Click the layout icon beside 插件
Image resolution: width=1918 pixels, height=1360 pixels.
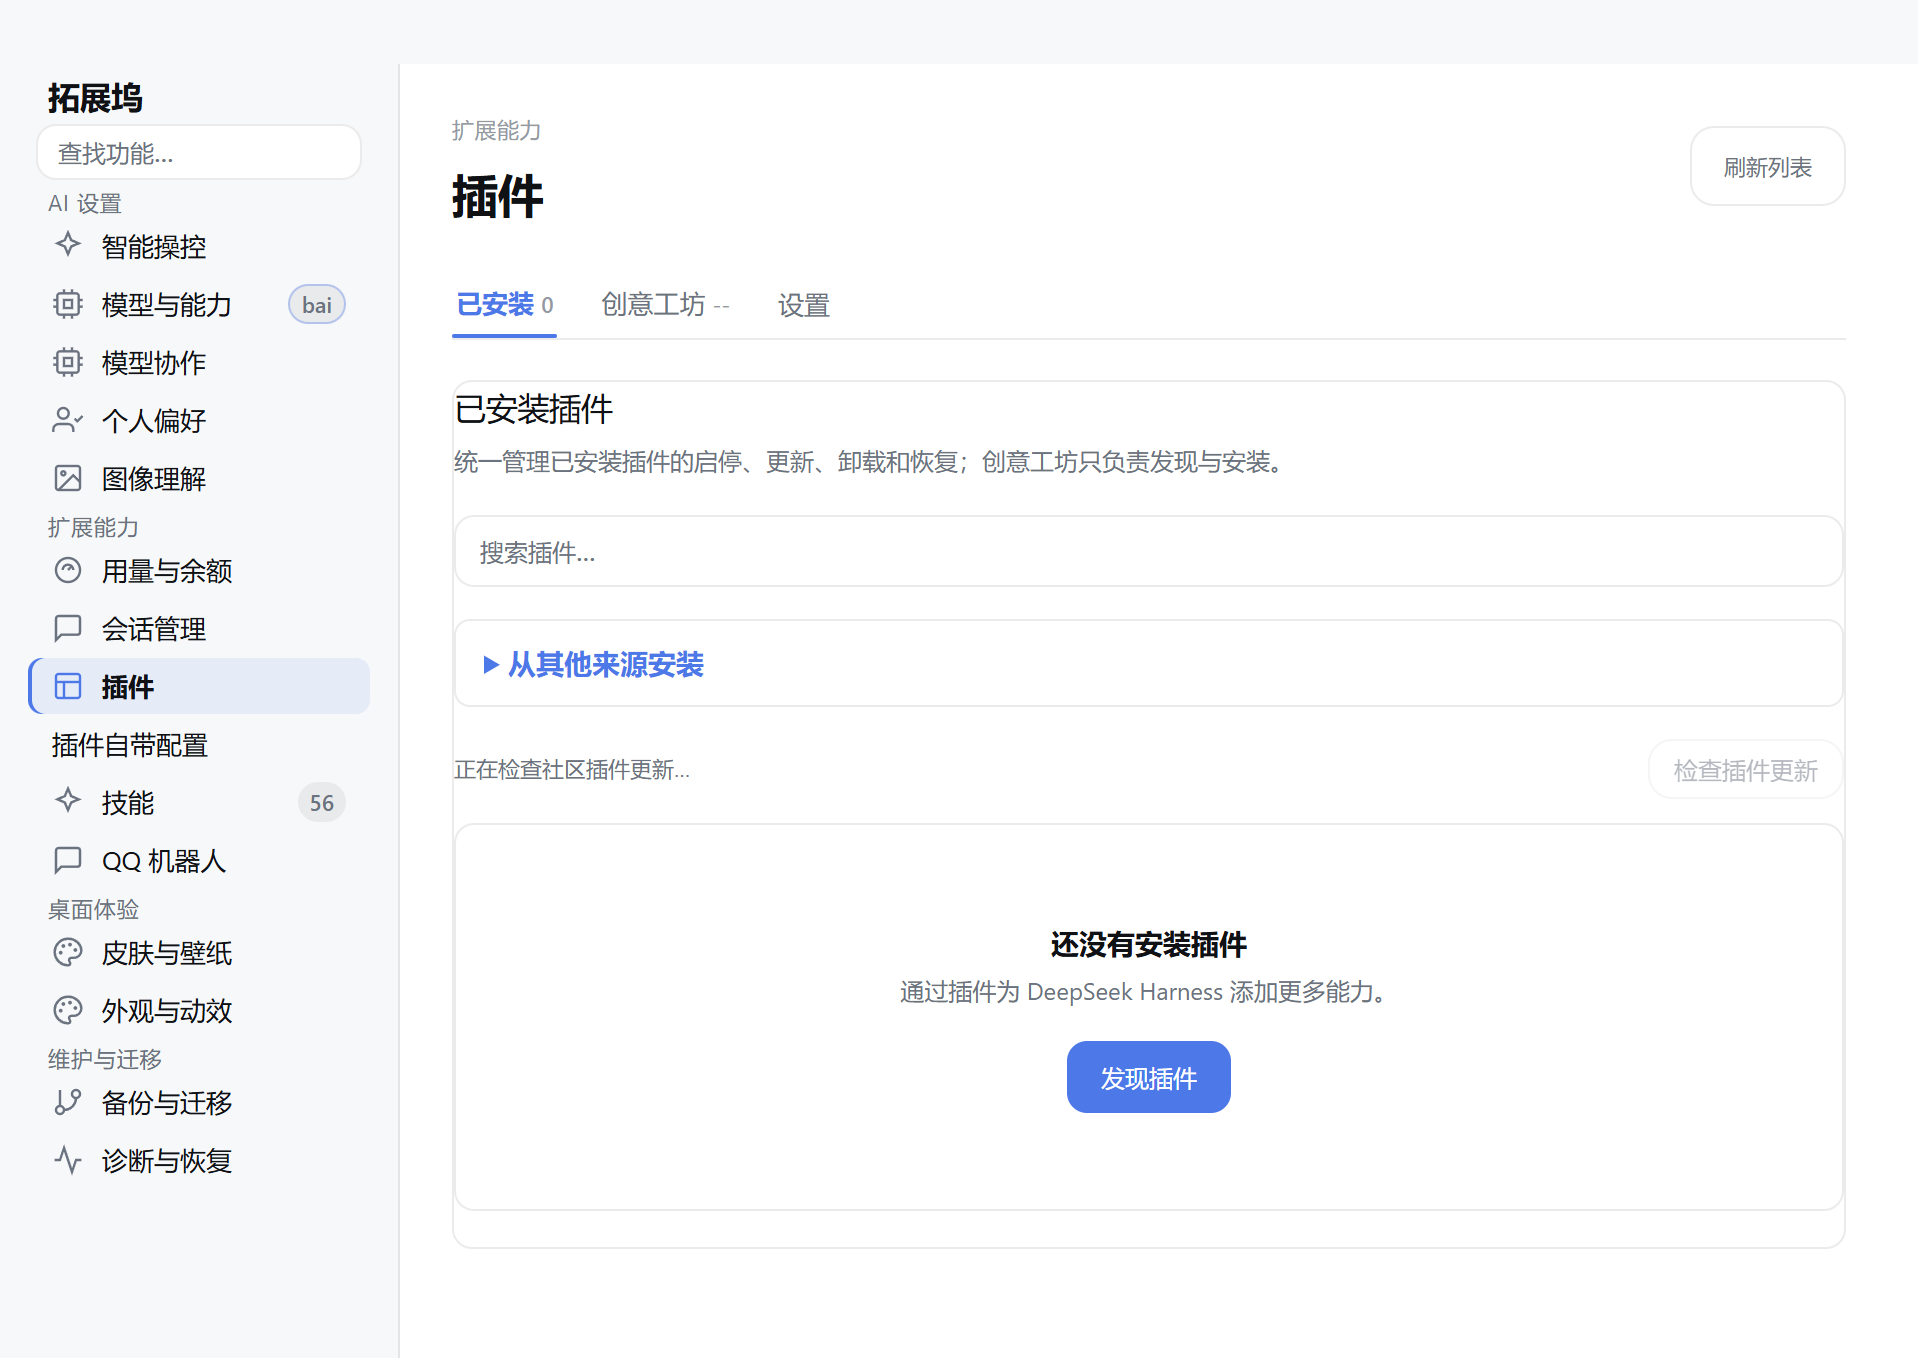[68, 686]
